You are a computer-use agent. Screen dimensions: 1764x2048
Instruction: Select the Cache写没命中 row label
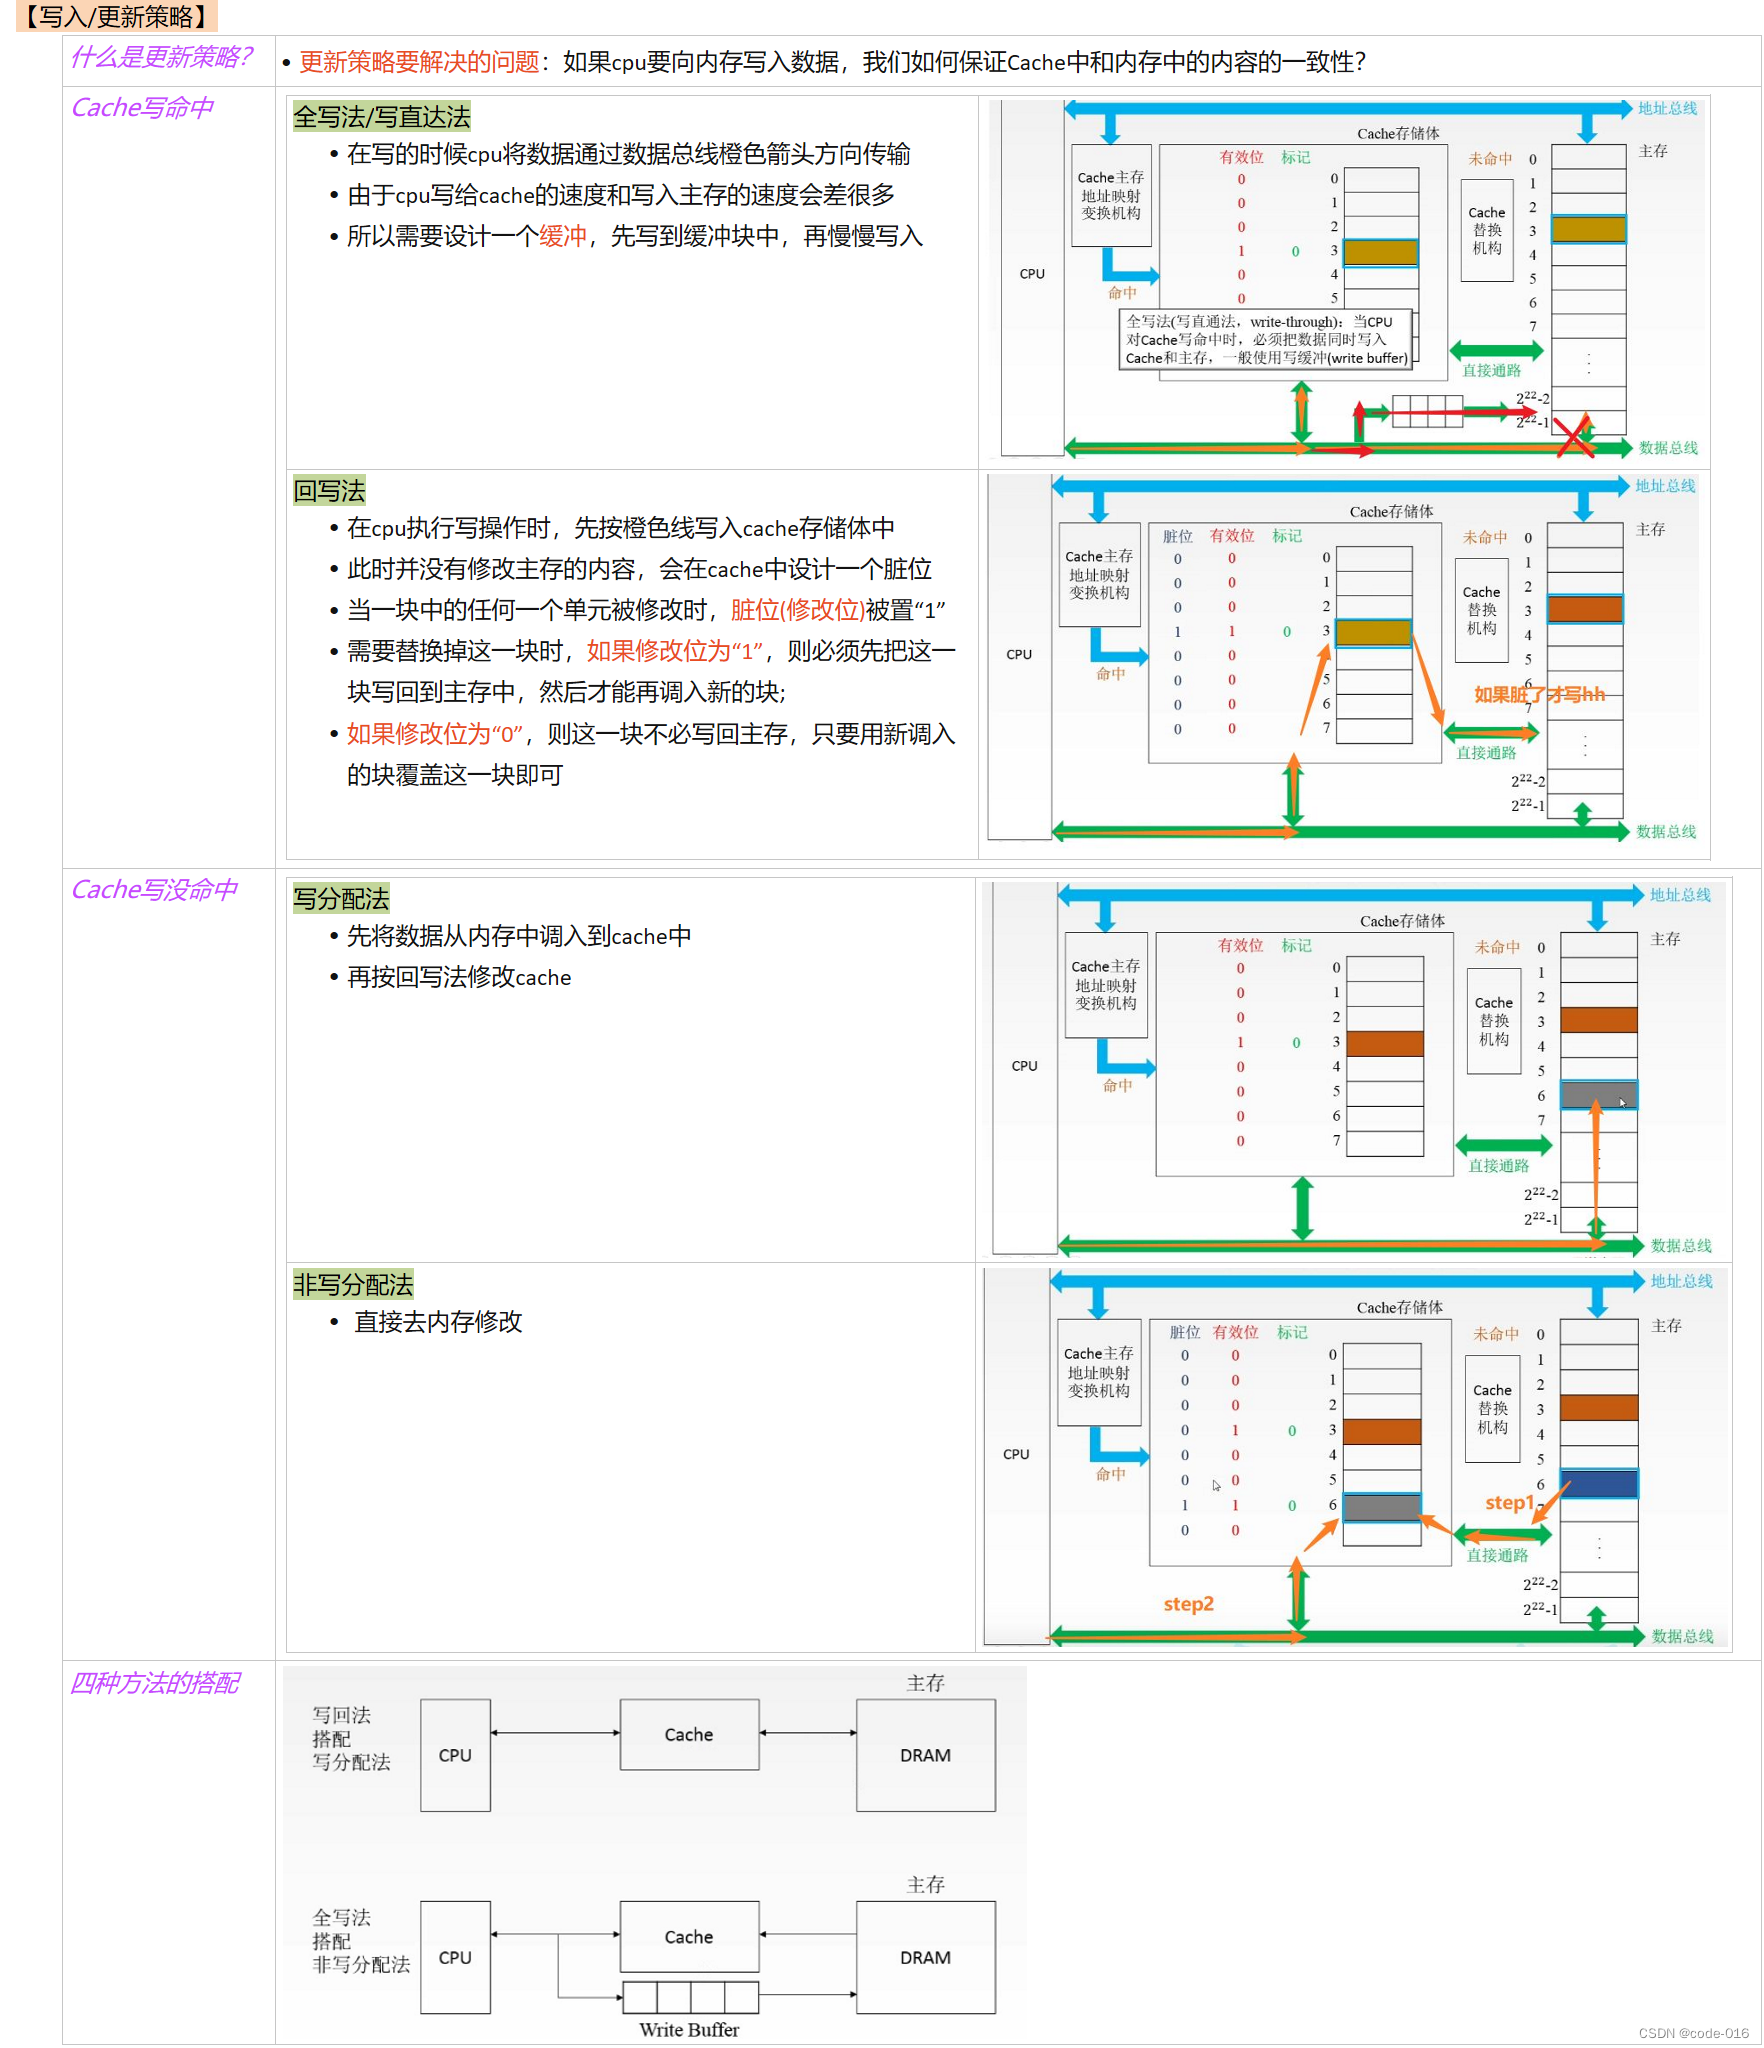pyautogui.click(x=154, y=889)
